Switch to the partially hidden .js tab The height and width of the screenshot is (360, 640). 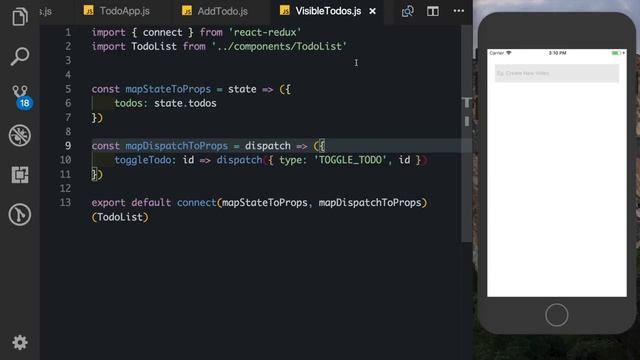46,11
